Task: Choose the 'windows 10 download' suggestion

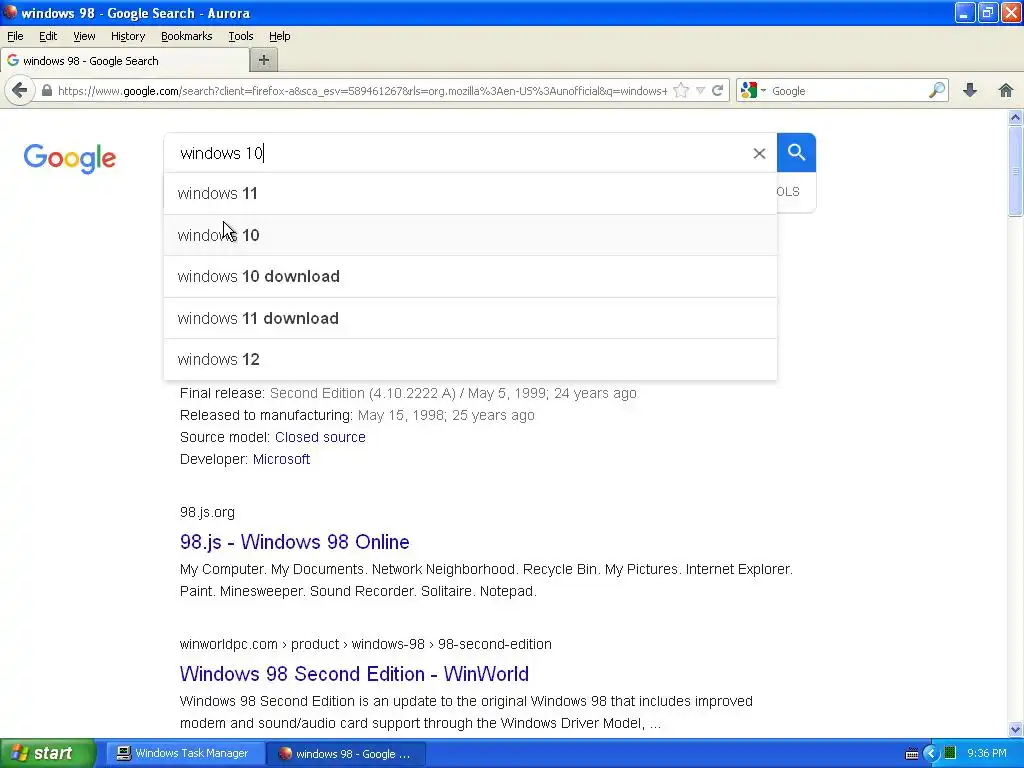Action: click(470, 276)
